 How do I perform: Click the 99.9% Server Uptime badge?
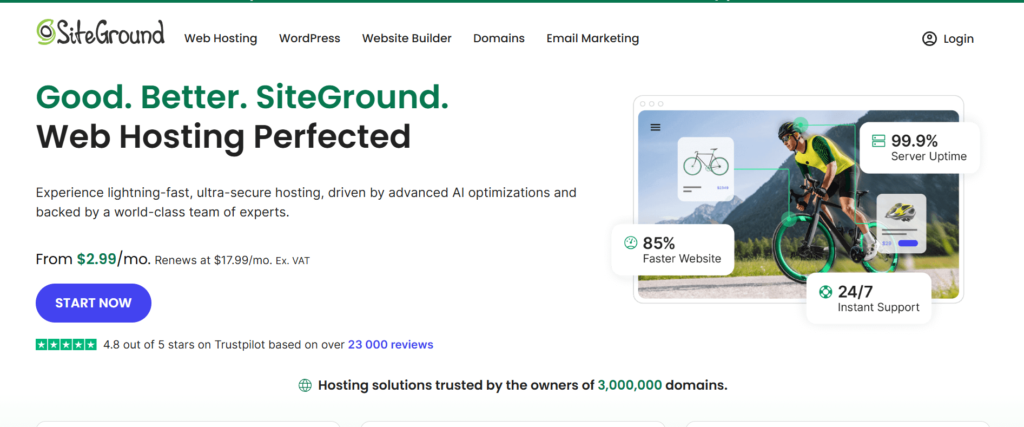click(x=920, y=148)
